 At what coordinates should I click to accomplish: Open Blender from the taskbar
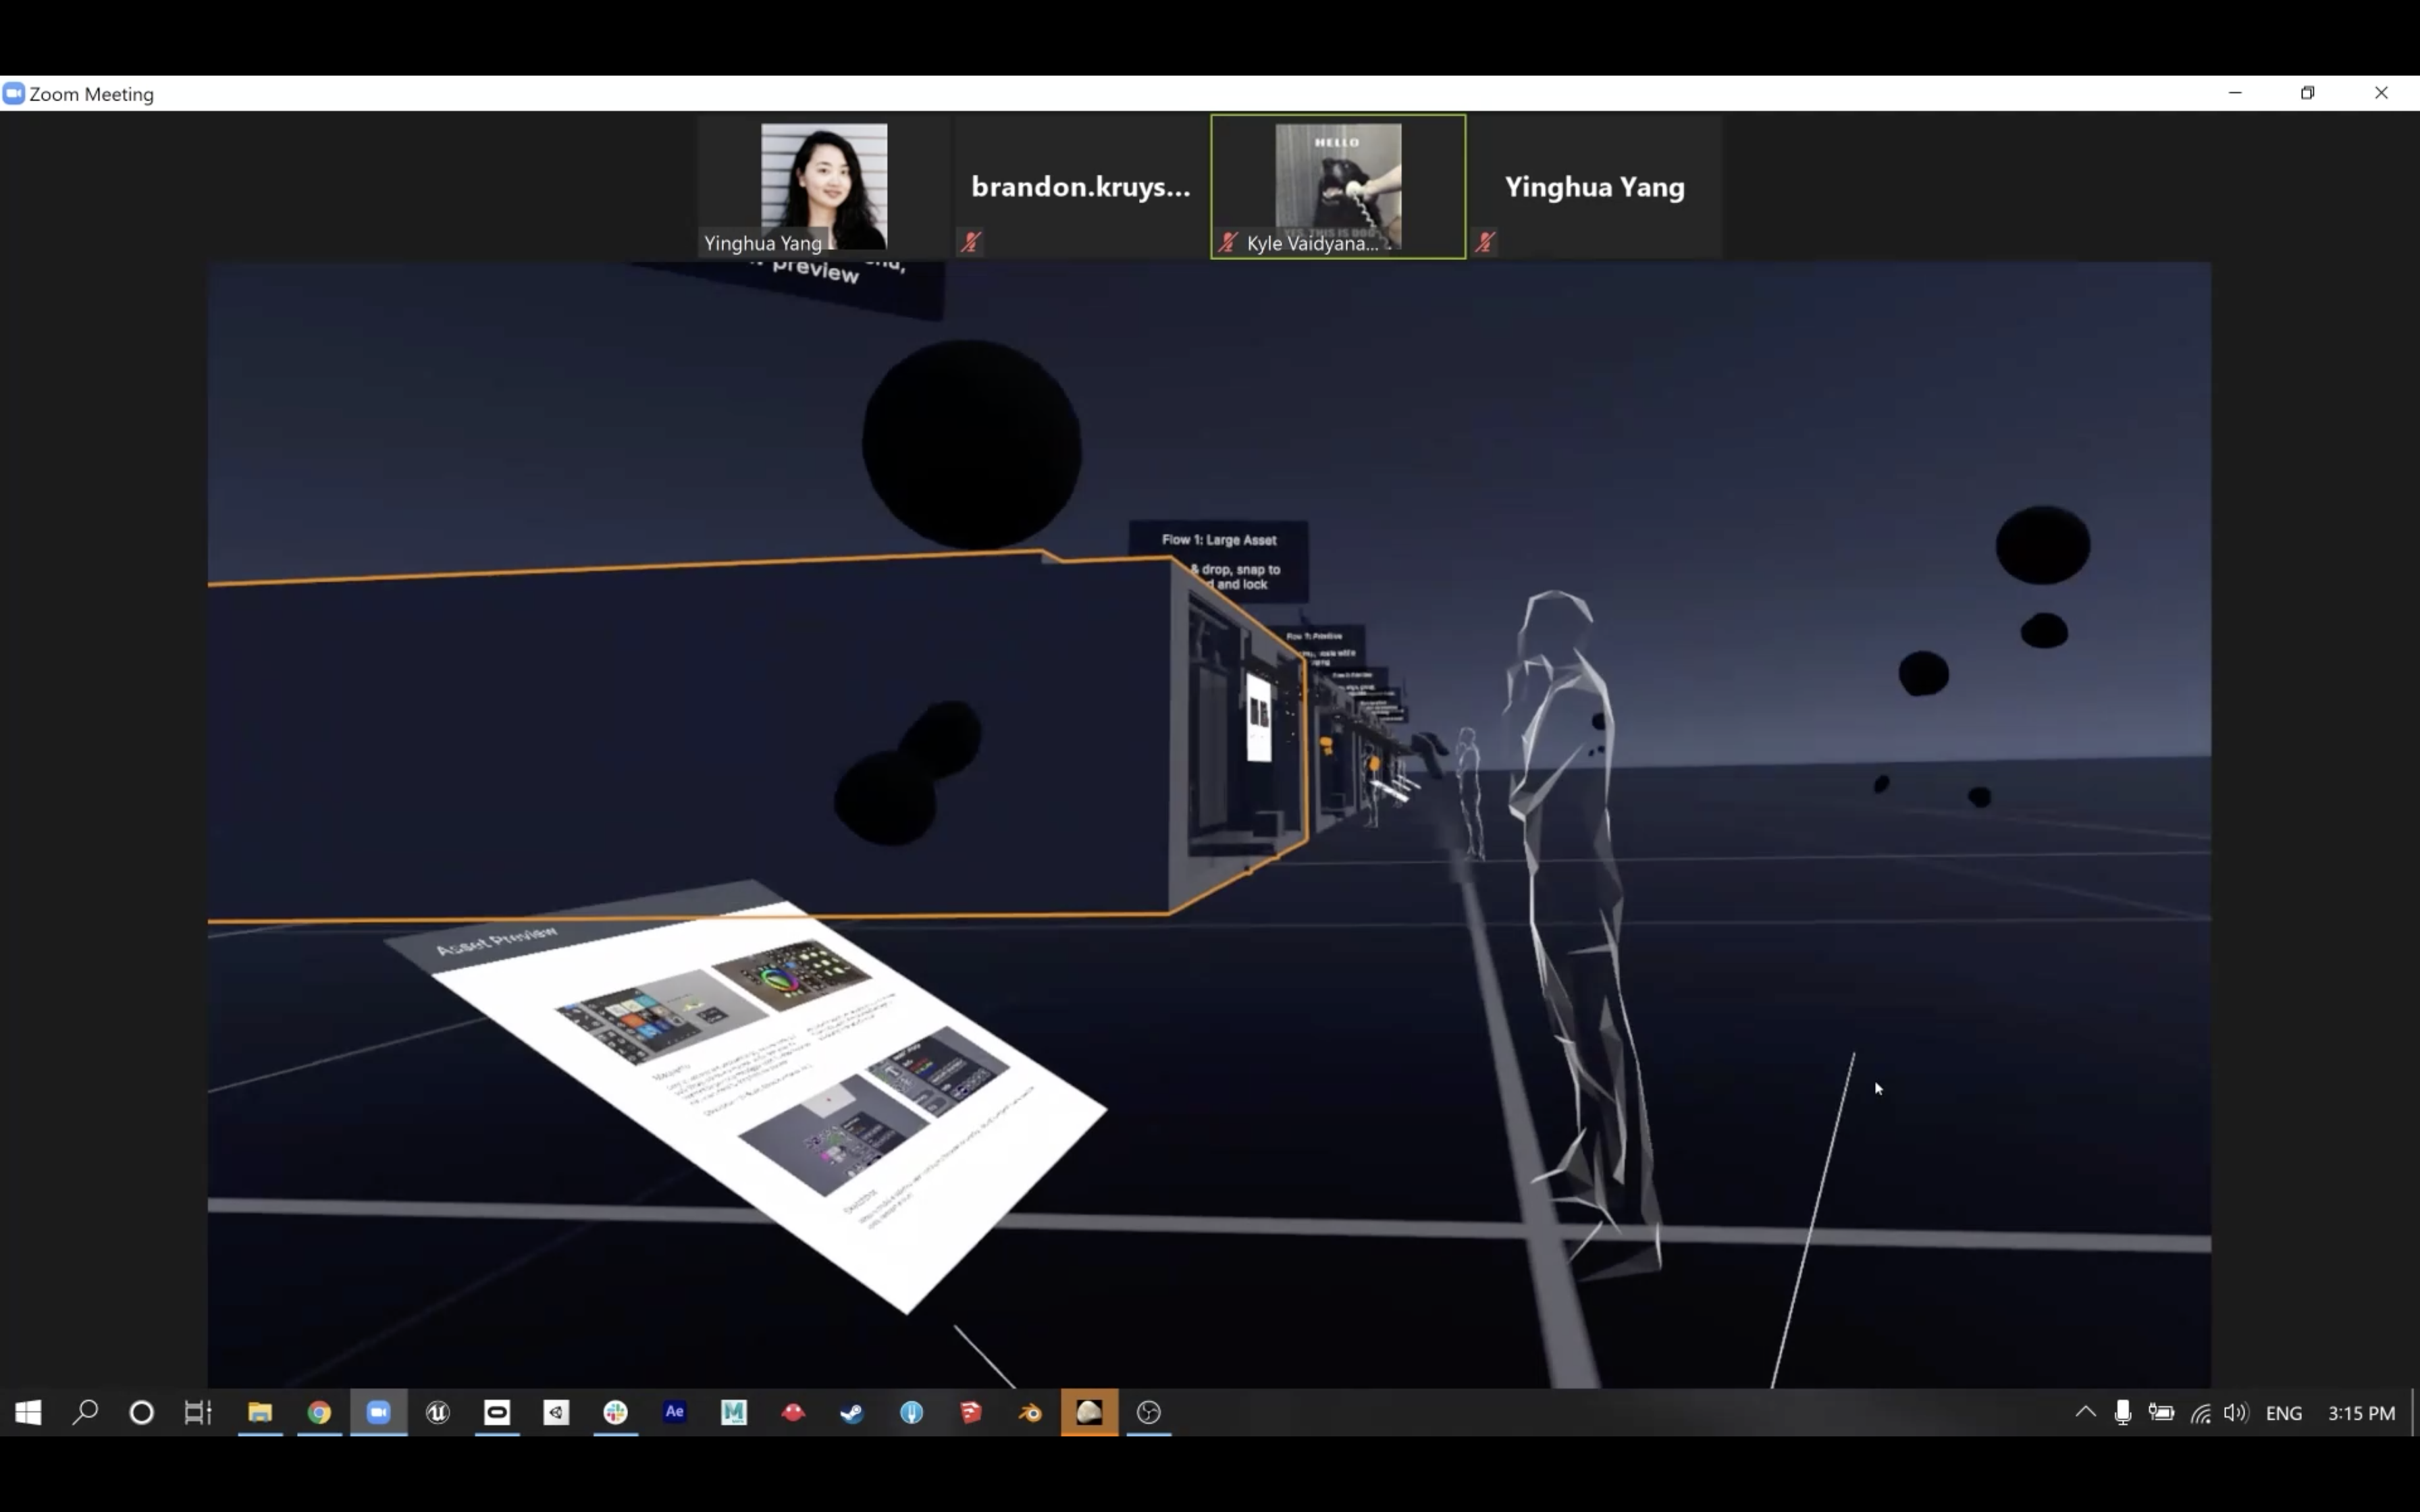tap(1030, 1412)
